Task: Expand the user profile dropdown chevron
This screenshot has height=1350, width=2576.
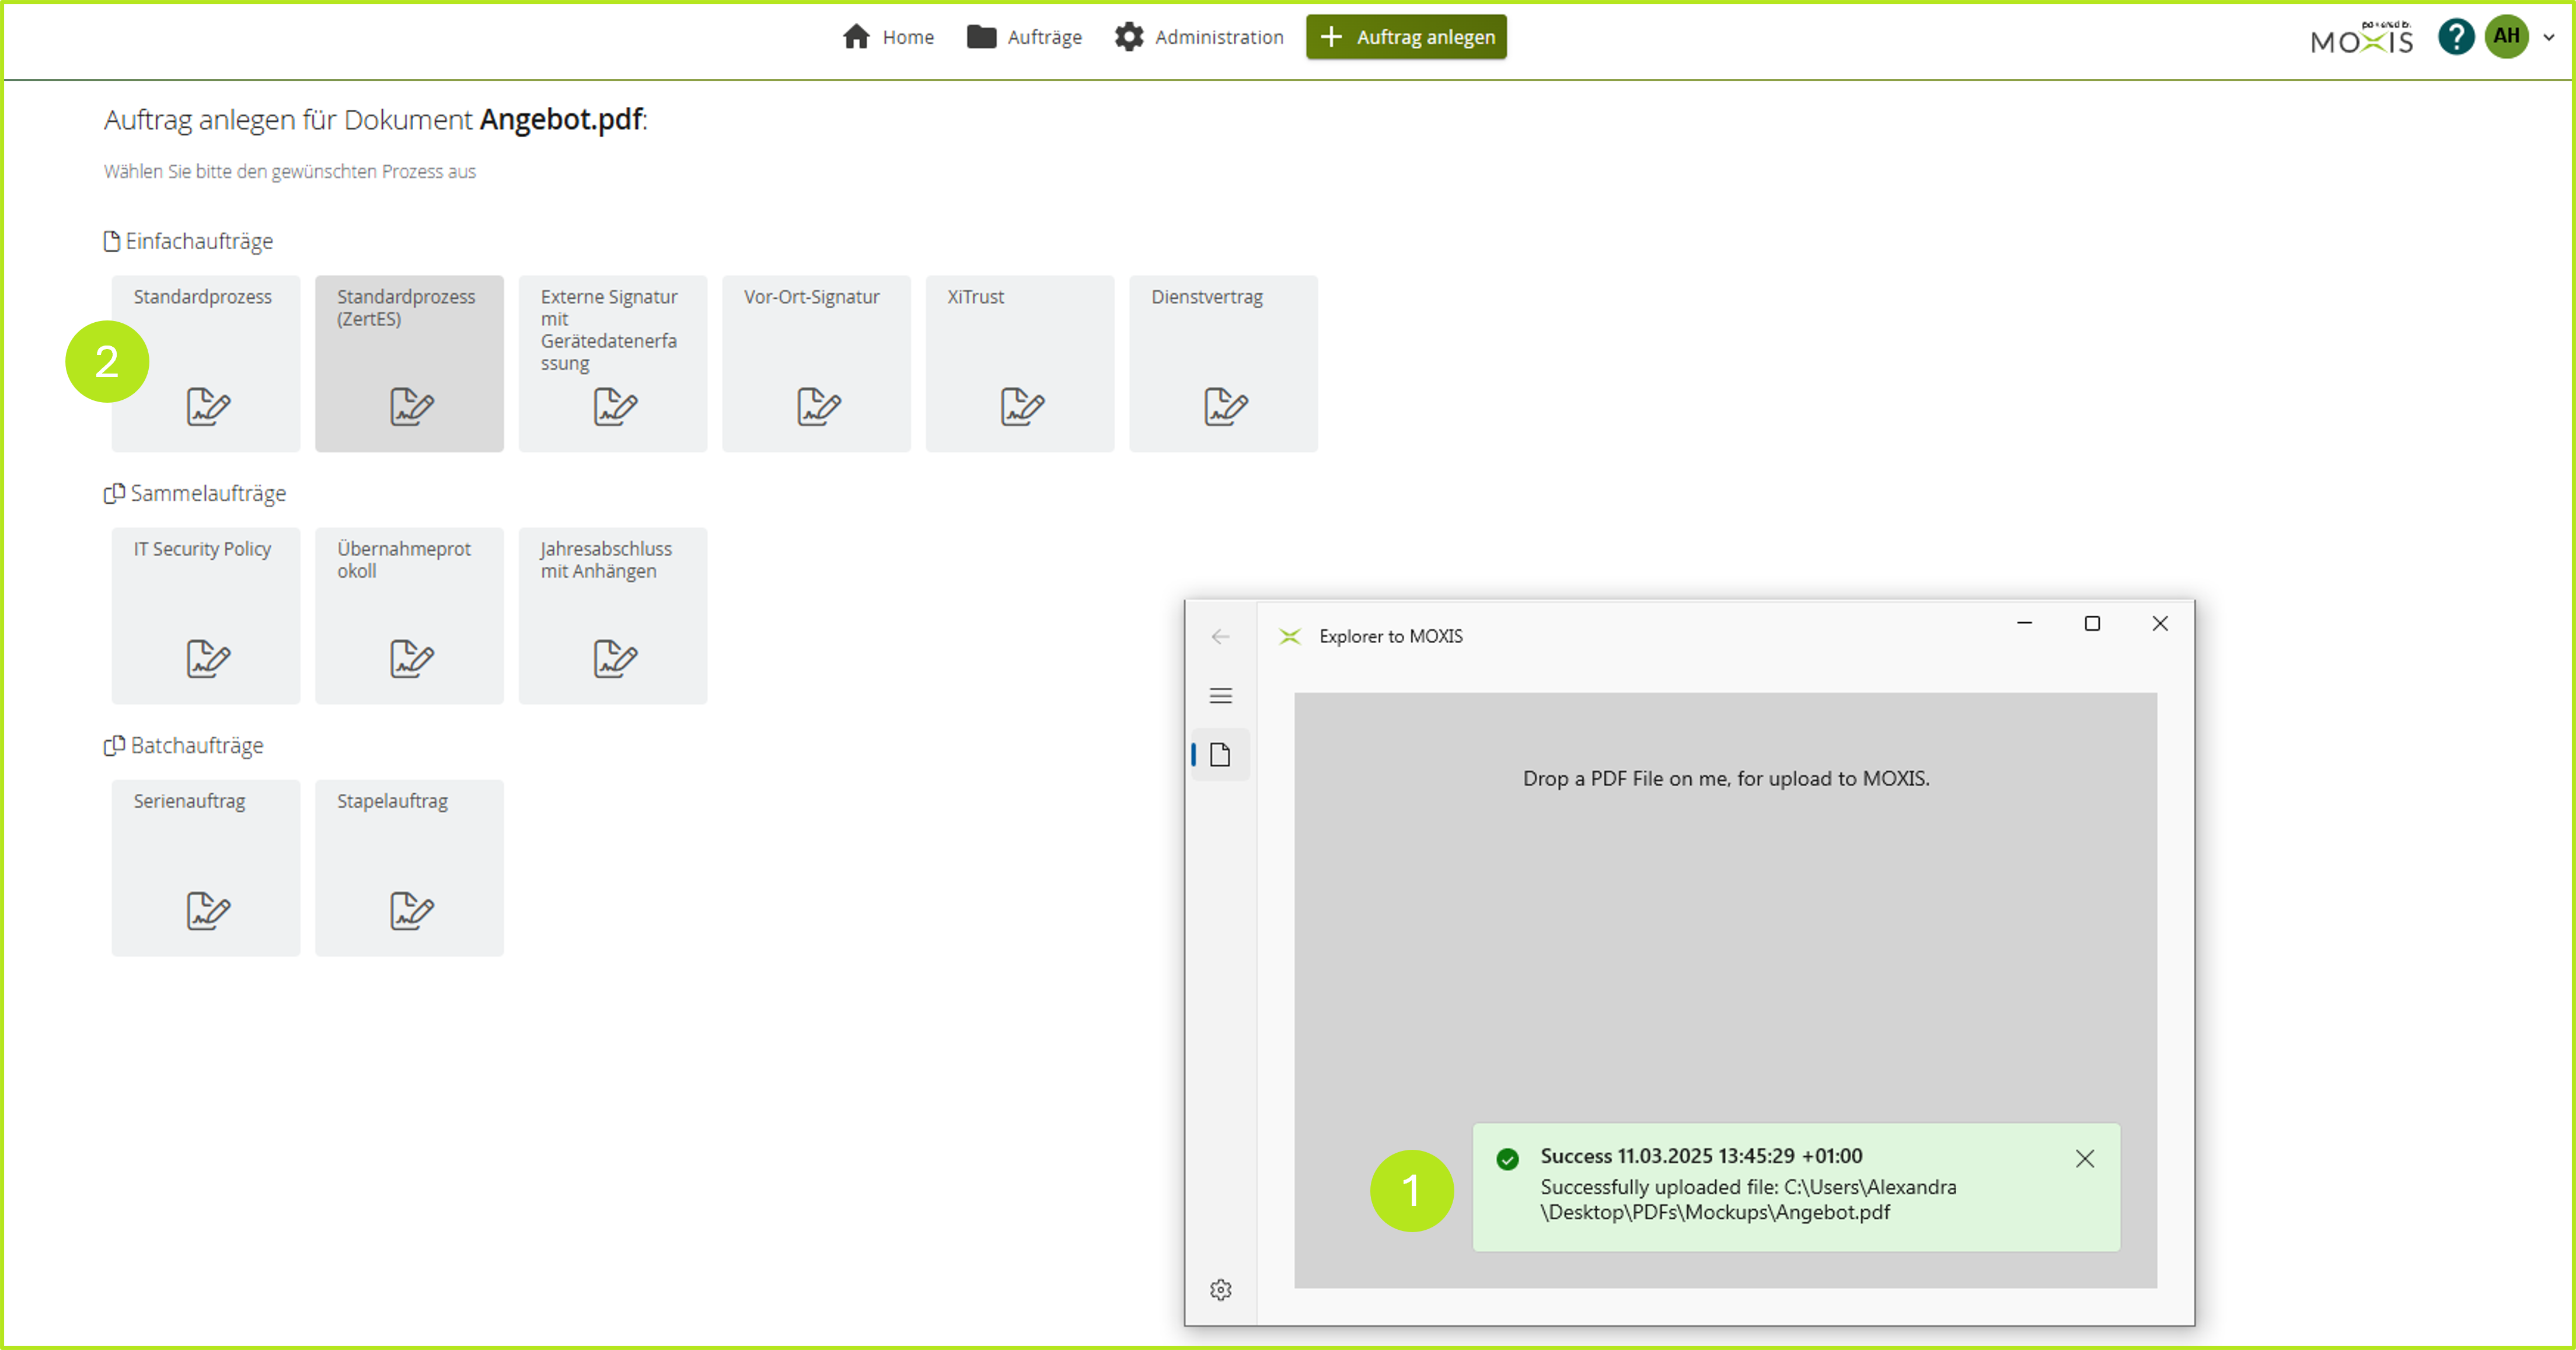Action: click(2549, 37)
